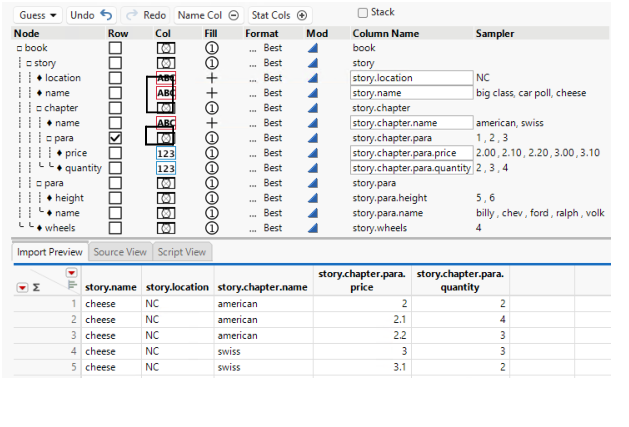The image size is (629, 427).
Task: Check the Row box for price
Action: click(115, 153)
